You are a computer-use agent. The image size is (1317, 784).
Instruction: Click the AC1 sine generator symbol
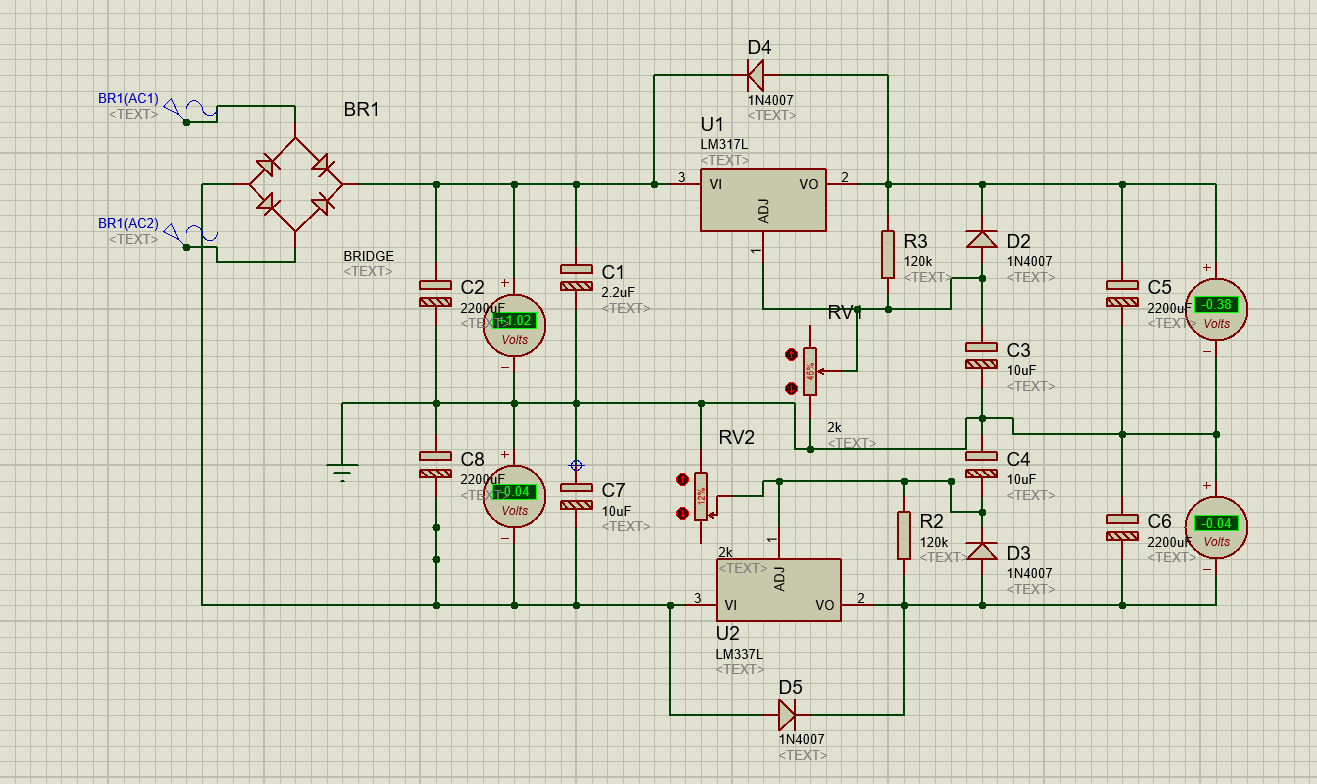tap(190, 110)
